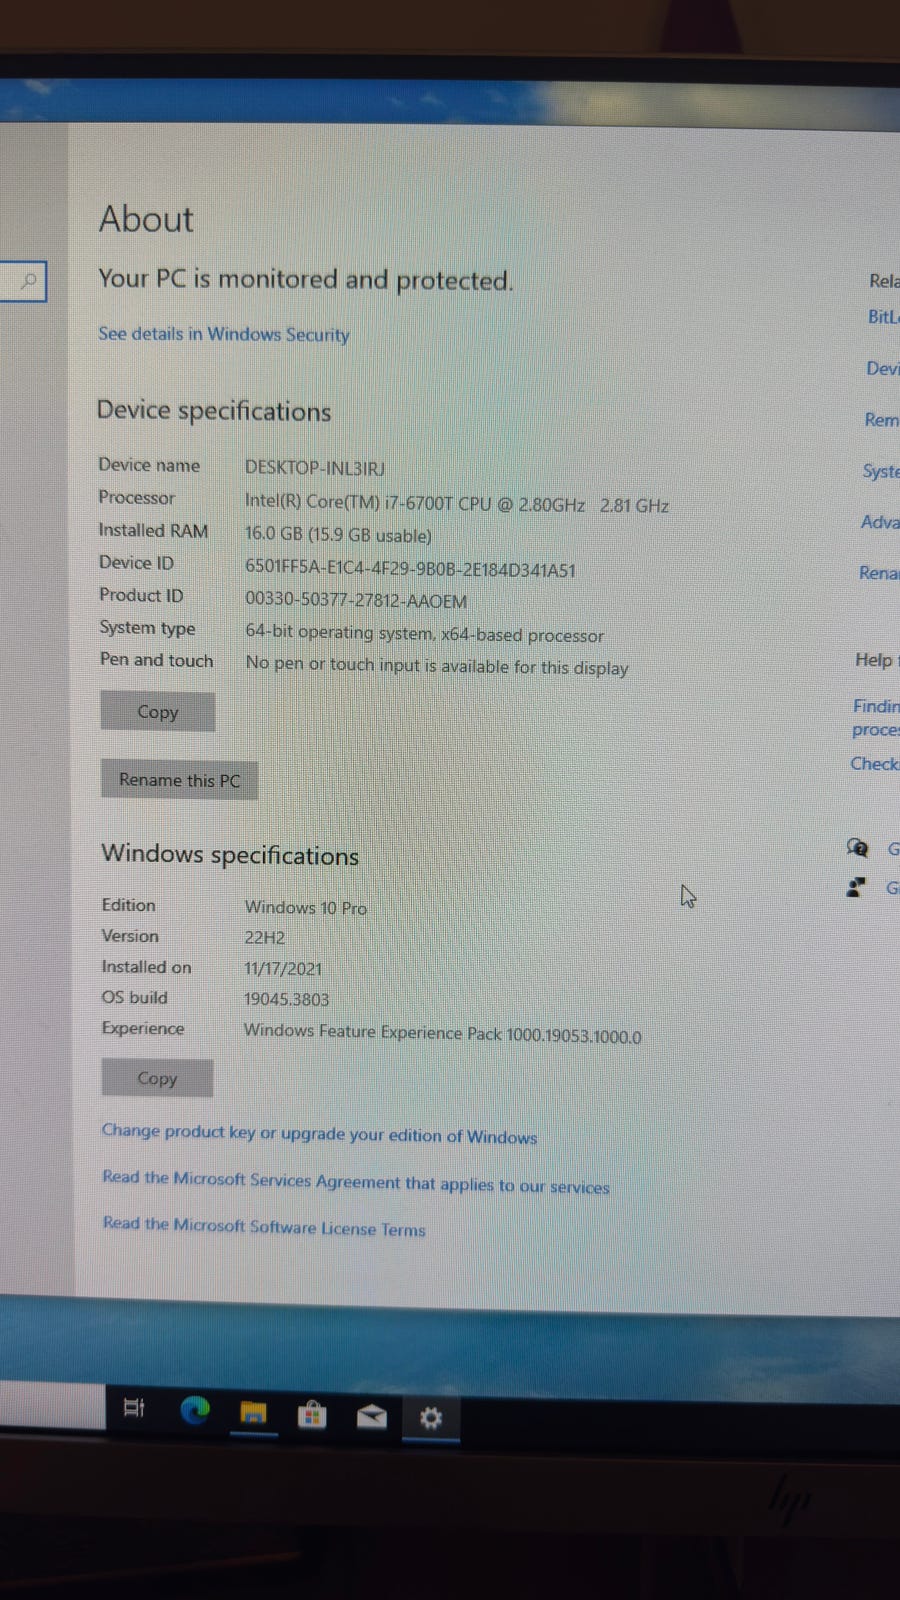Click the Windows specifications heading
The height and width of the screenshot is (1600, 900).
230,855
